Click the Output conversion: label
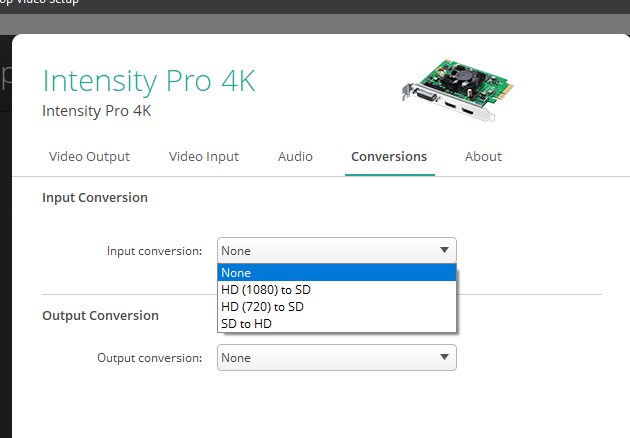630x438 pixels. pos(149,358)
